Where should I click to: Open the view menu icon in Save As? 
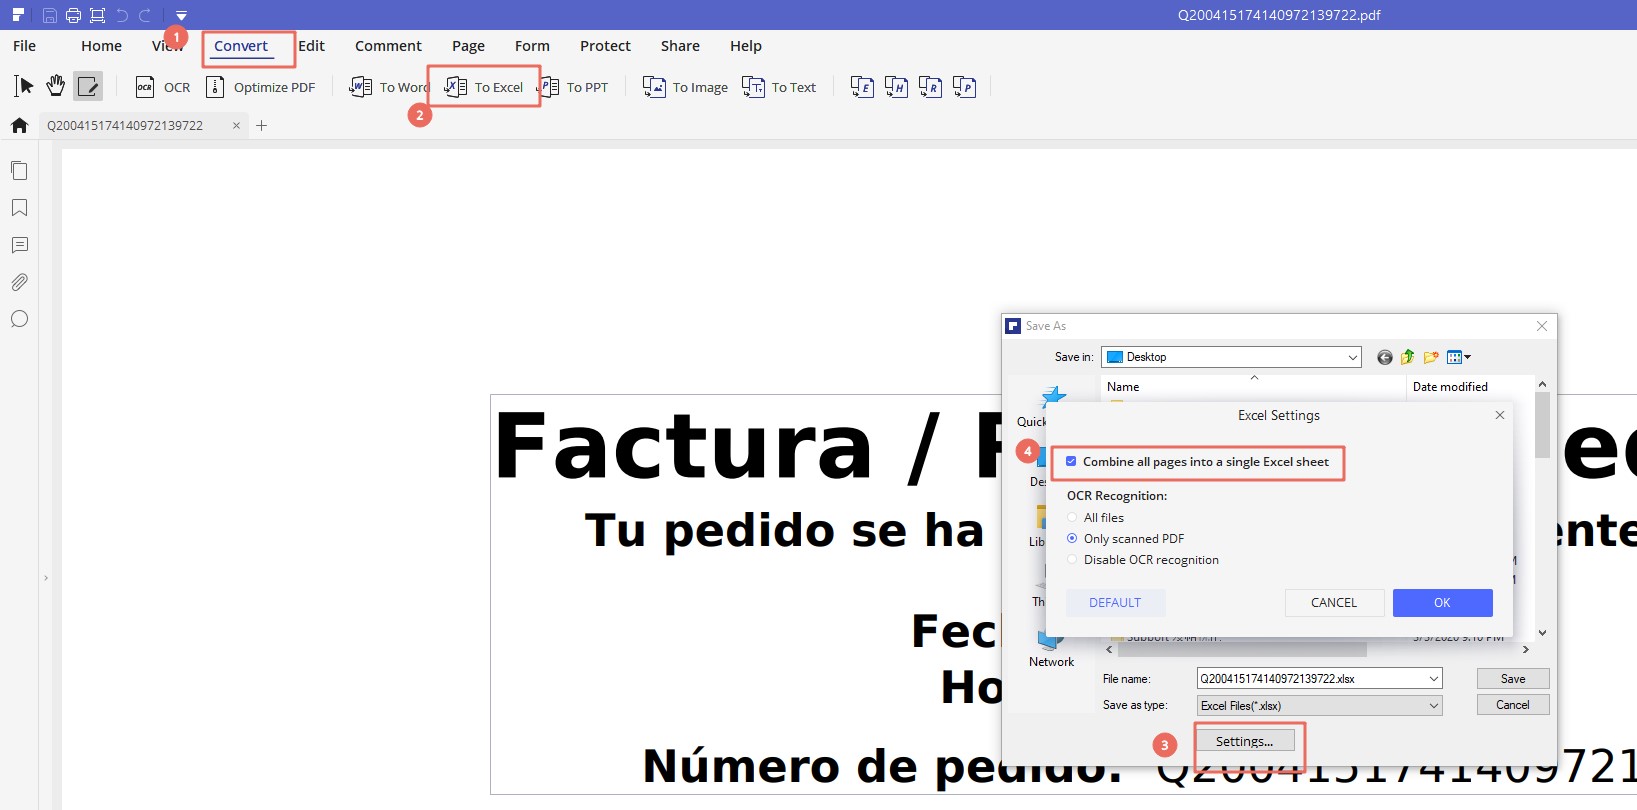point(1458,357)
